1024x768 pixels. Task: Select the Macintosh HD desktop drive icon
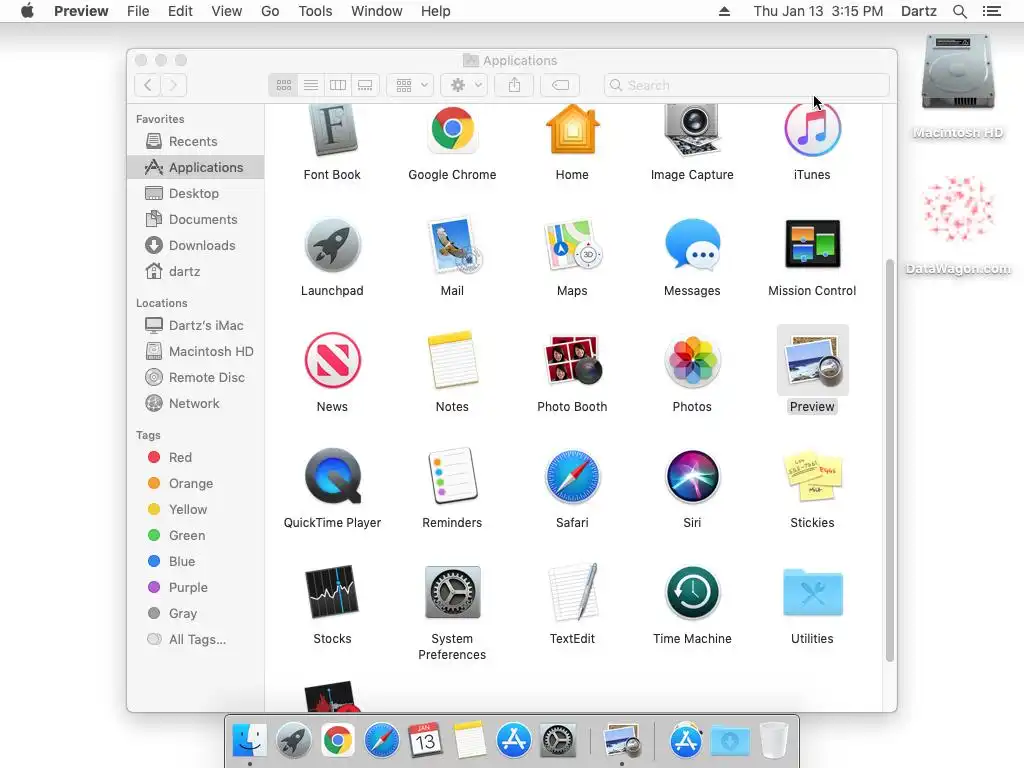tap(958, 73)
